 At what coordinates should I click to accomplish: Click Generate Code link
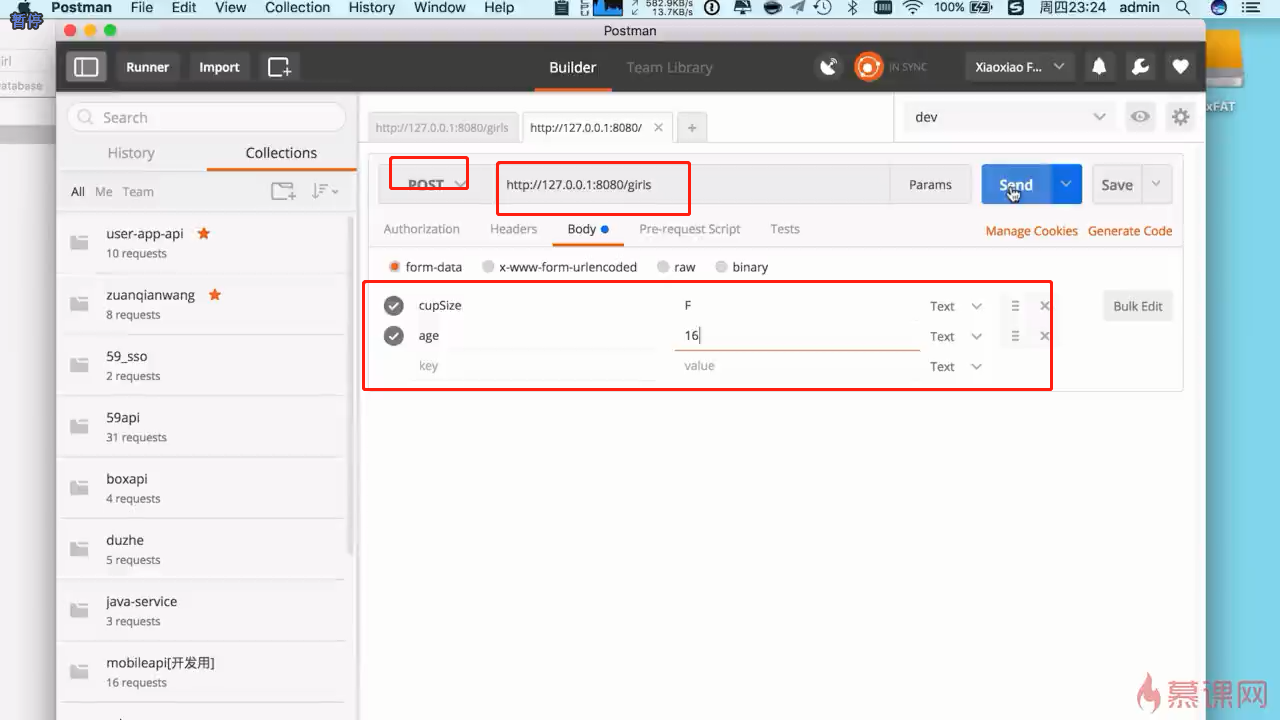point(1130,231)
